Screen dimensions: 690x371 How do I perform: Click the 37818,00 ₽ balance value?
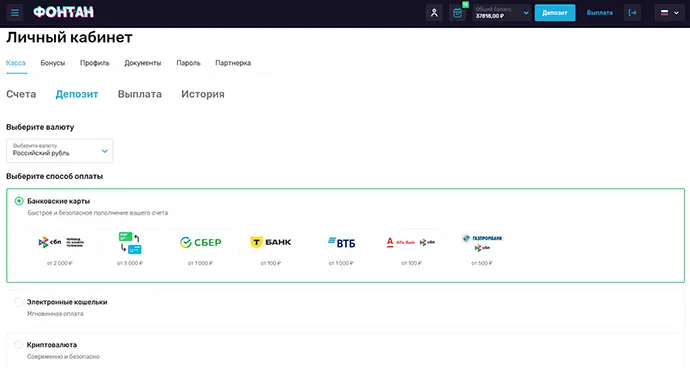(490, 16)
